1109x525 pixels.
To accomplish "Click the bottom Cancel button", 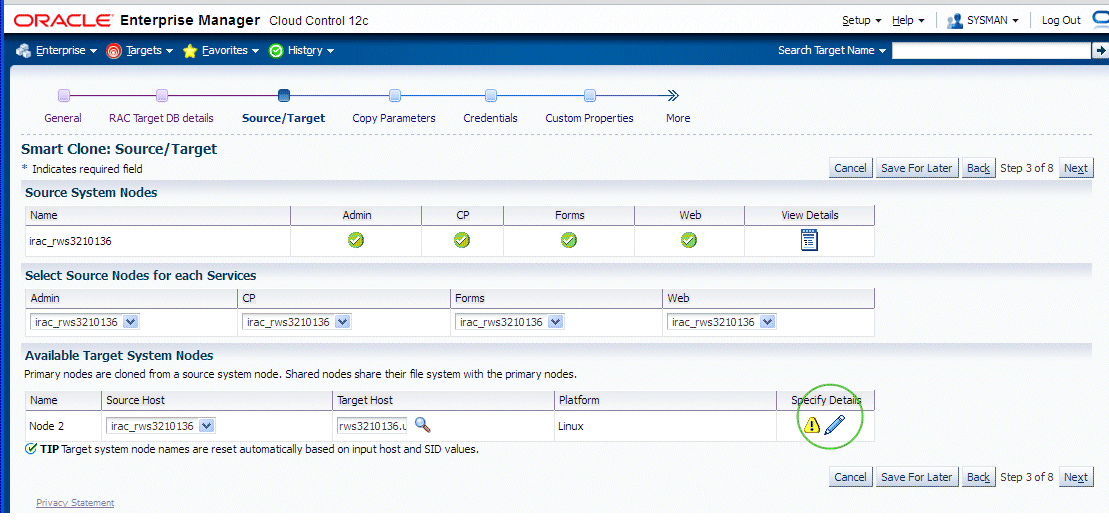I will click(850, 477).
